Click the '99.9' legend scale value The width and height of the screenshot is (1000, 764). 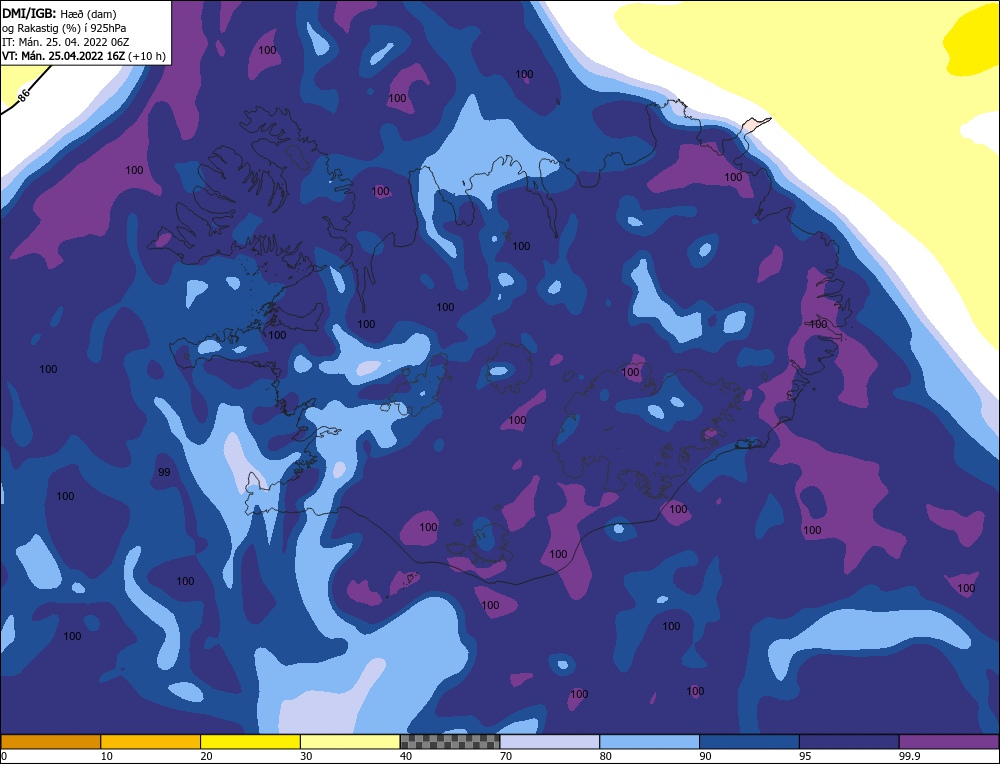click(909, 756)
